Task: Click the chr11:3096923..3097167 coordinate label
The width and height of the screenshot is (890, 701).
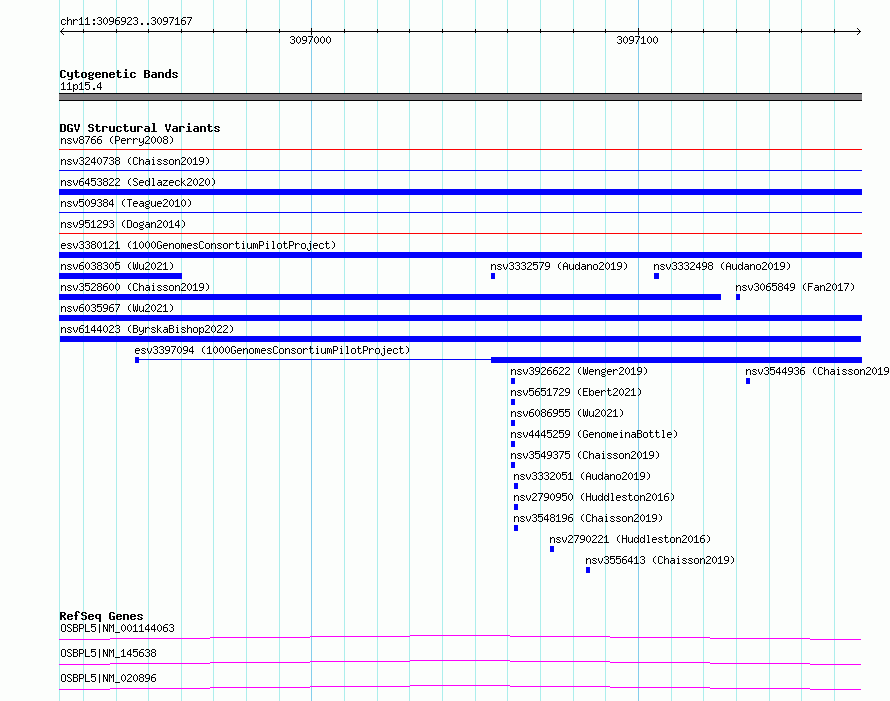Action: [126, 21]
